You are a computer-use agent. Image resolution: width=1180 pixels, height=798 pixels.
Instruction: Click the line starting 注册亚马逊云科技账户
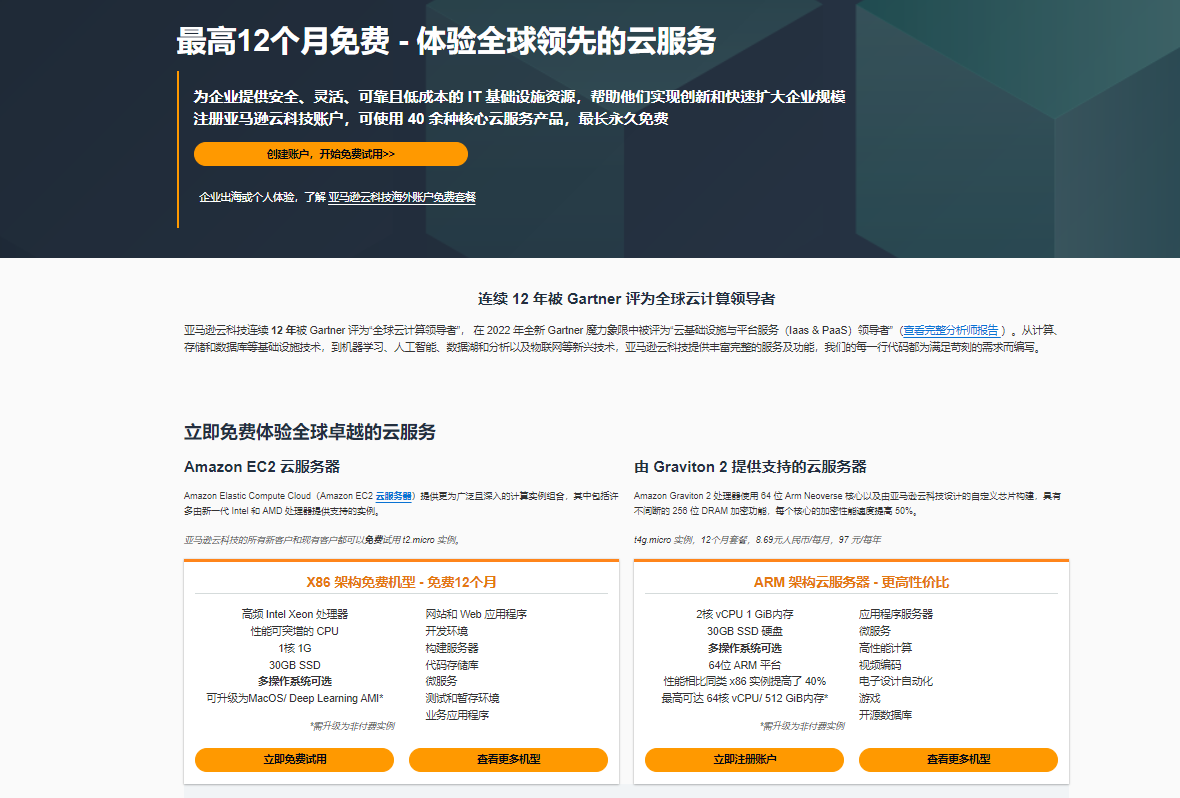[430, 119]
